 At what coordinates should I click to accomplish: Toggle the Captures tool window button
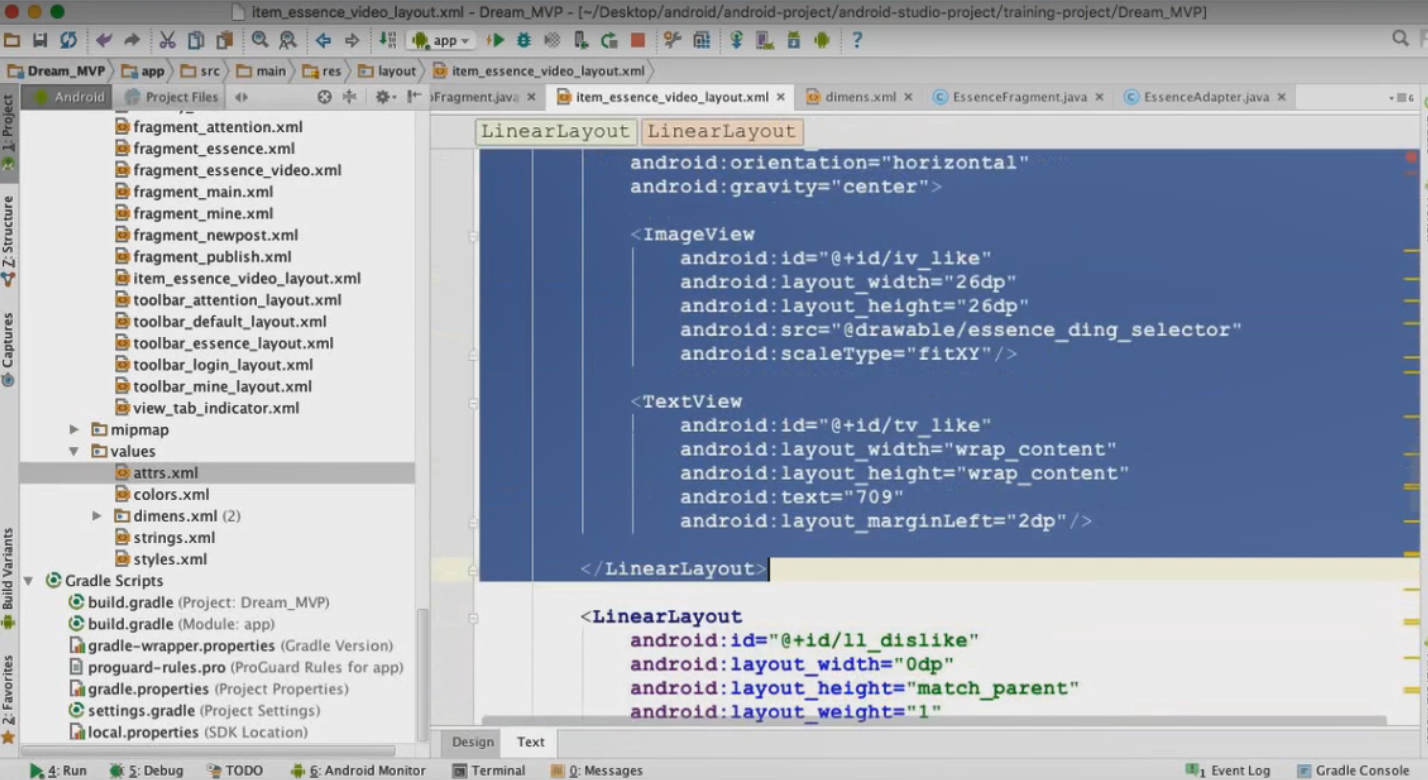pos(9,350)
